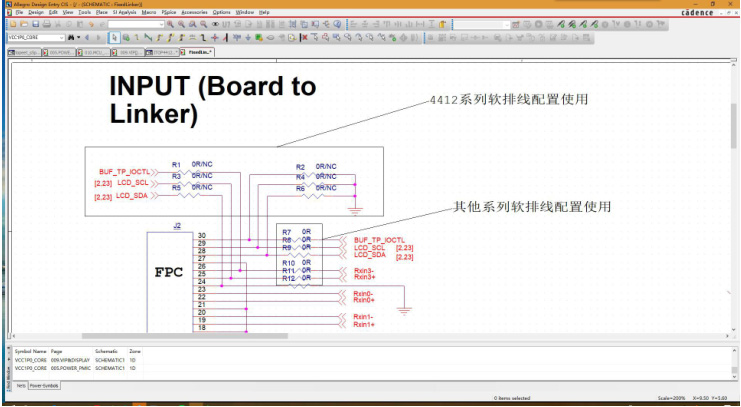741x407 pixels.
Task: Click the horizontal scrollbar right arrow
Action: [x=727, y=336]
